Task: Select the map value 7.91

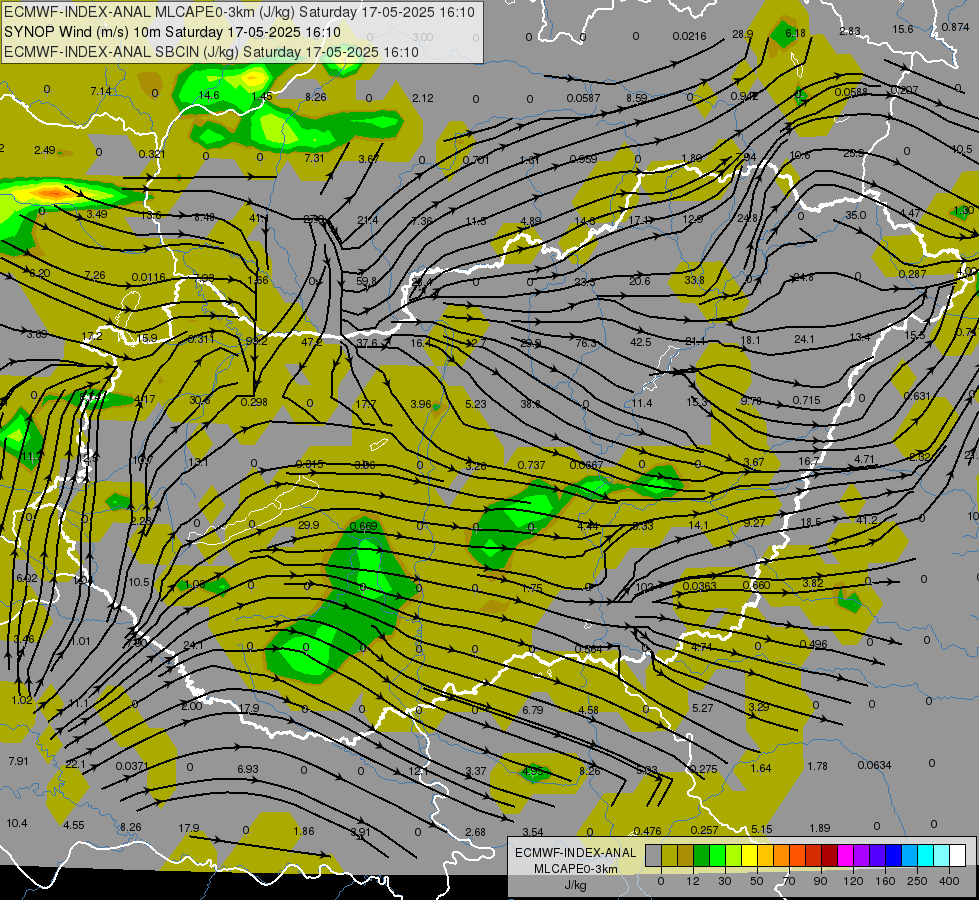Action: pos(18,761)
